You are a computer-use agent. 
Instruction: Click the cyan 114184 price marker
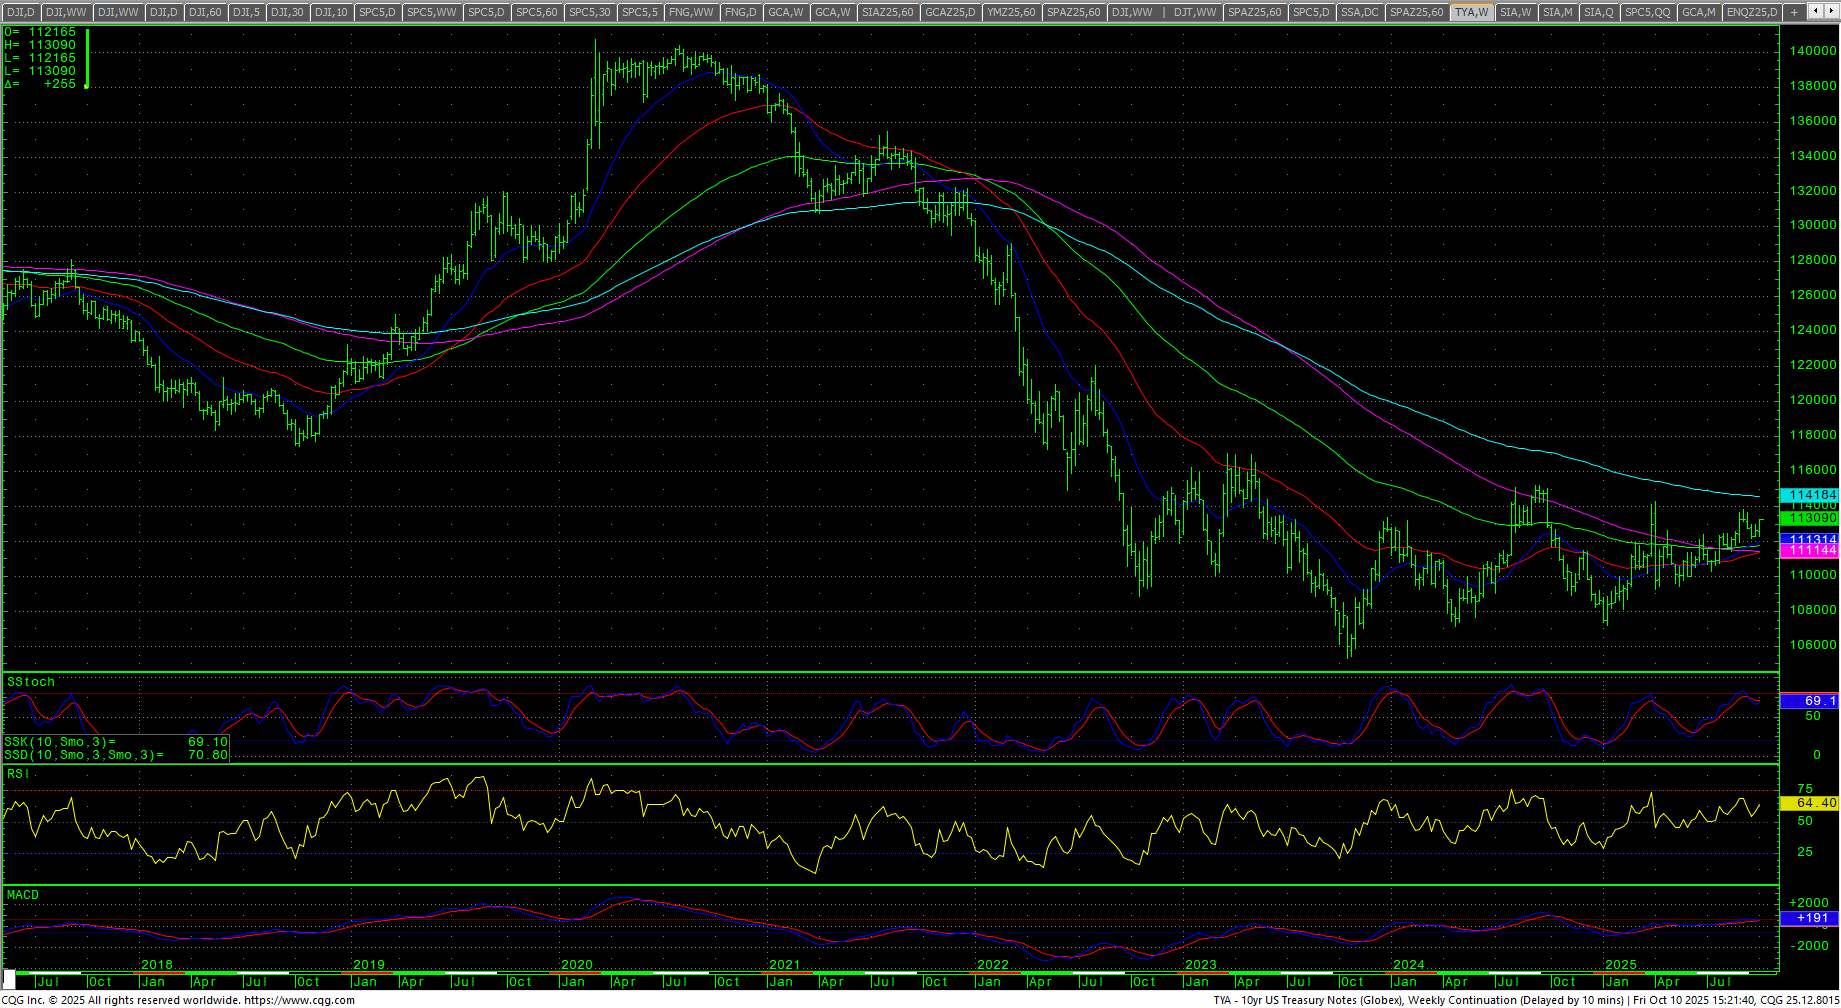point(1811,495)
